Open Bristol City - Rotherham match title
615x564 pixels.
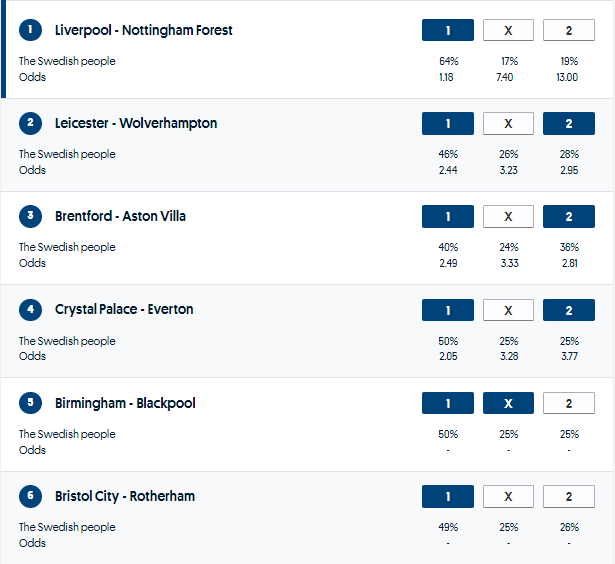[x=125, y=496]
